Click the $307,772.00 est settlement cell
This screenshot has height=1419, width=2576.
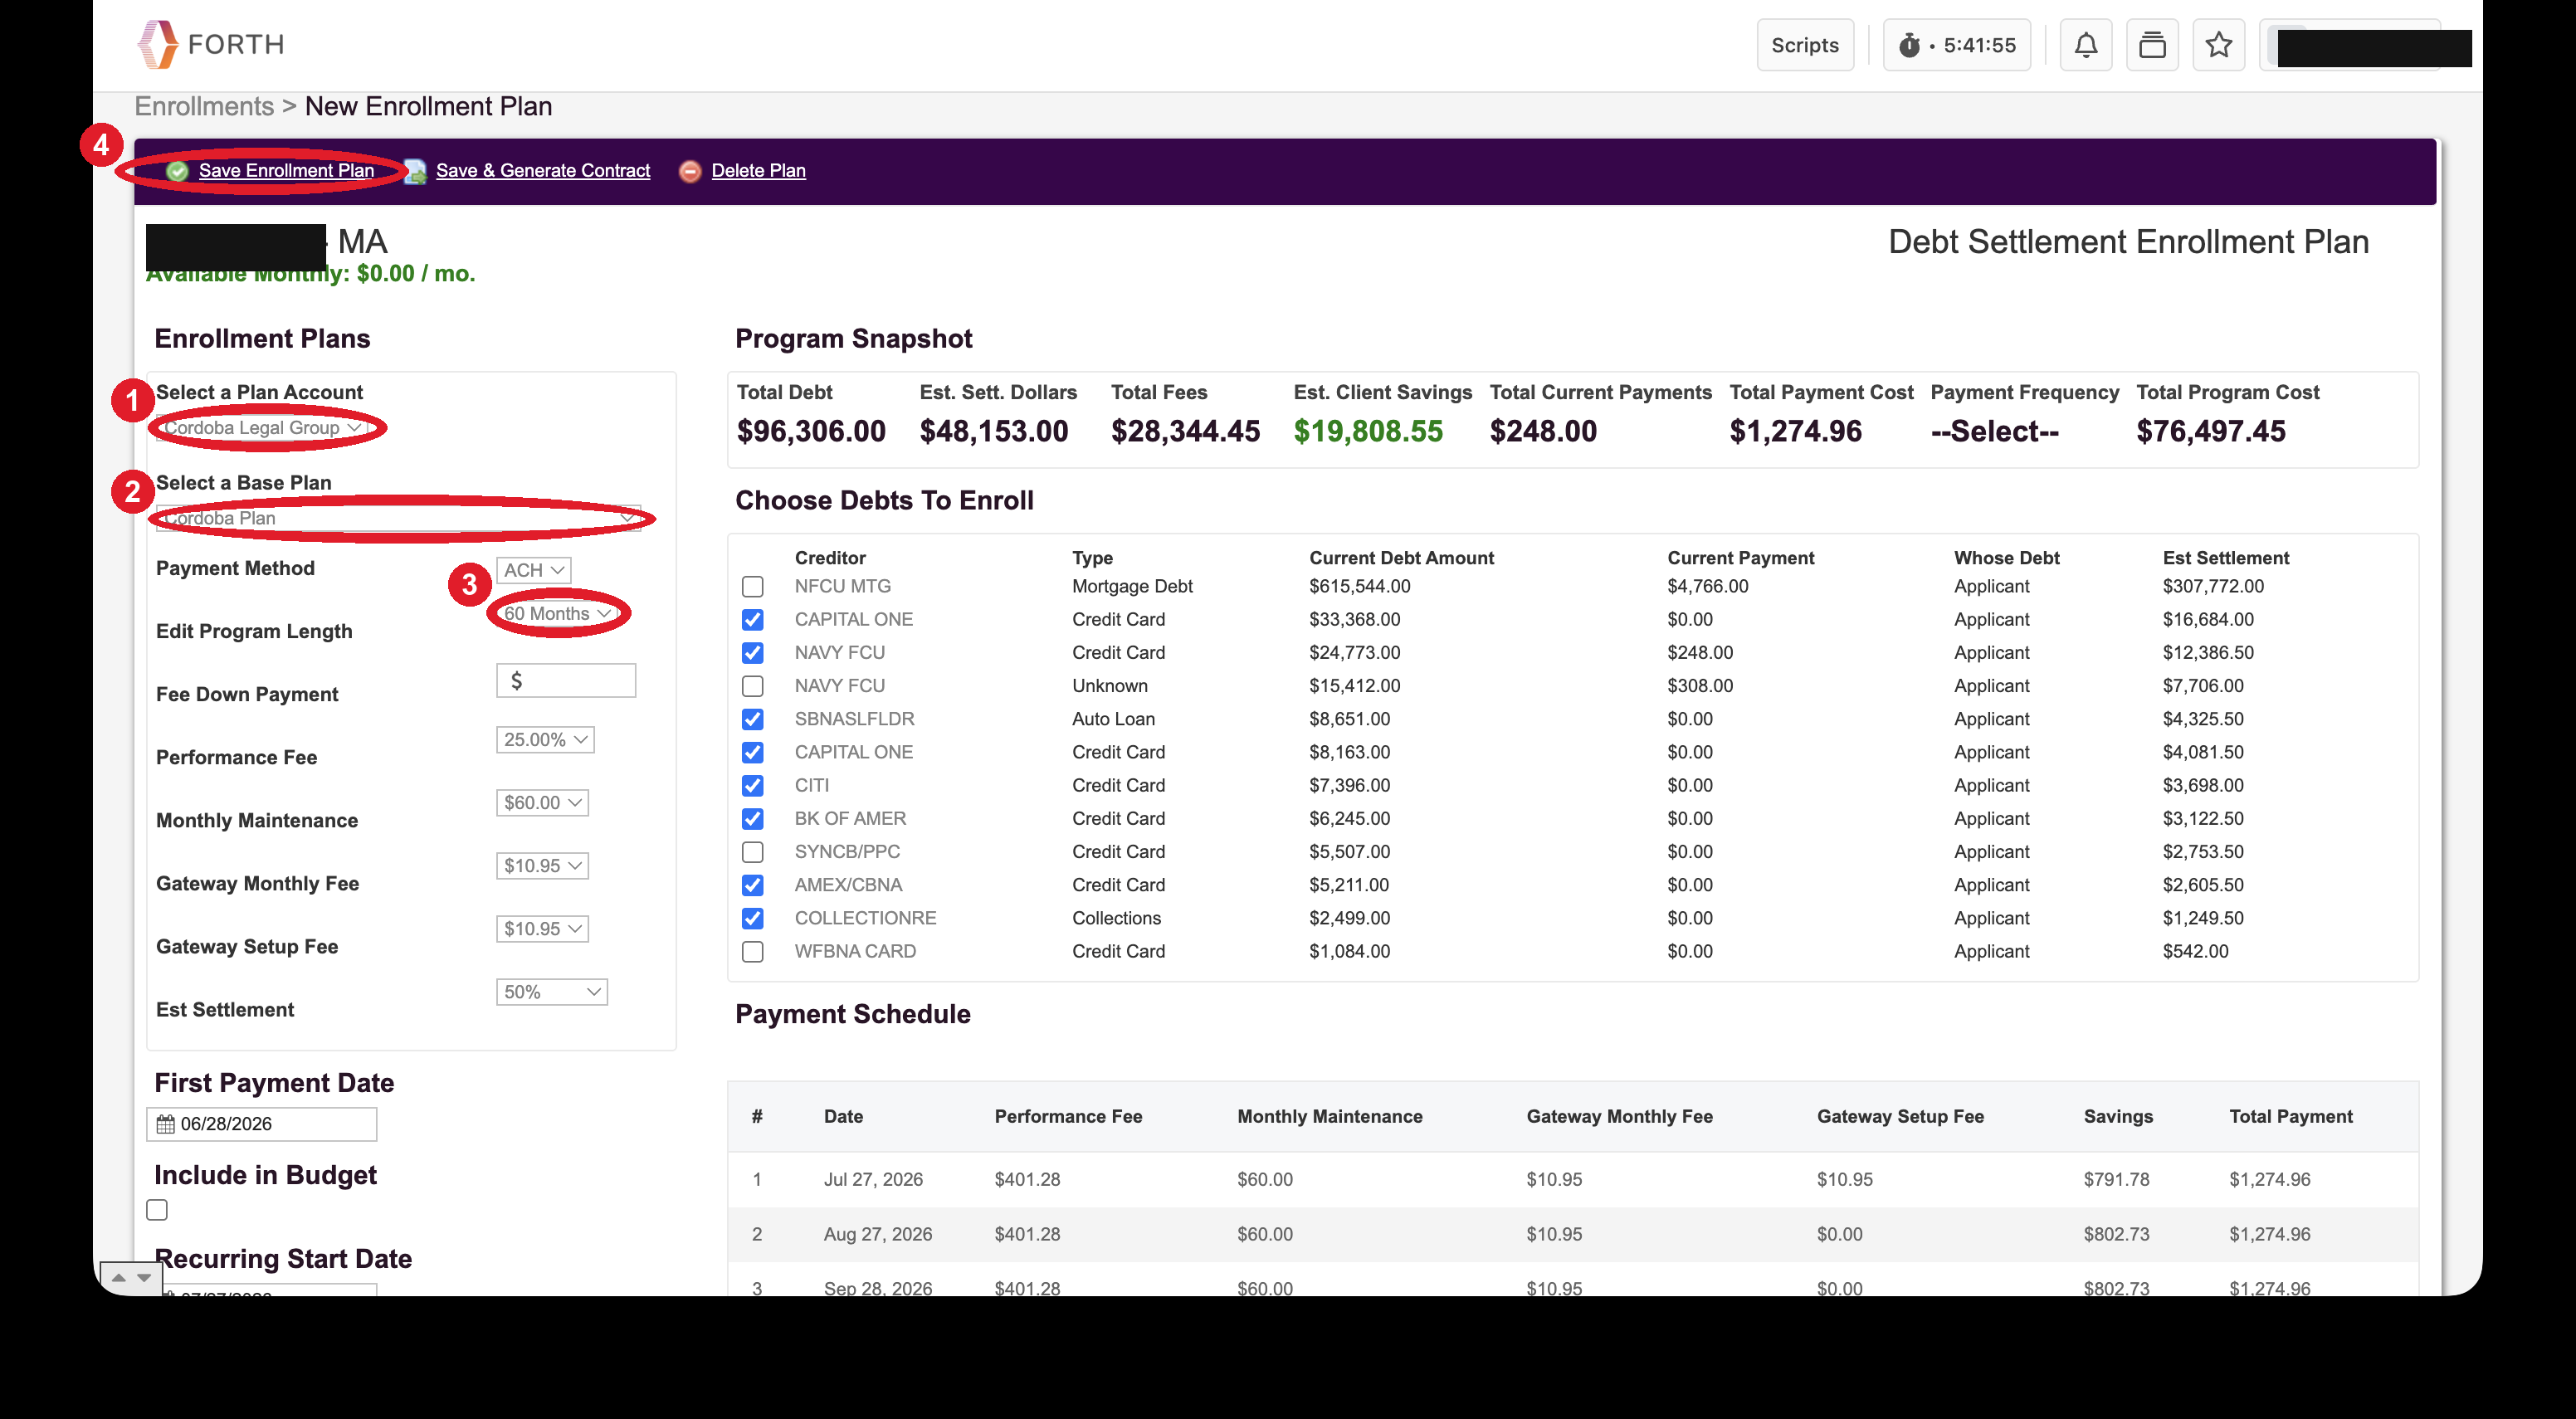click(x=2214, y=587)
